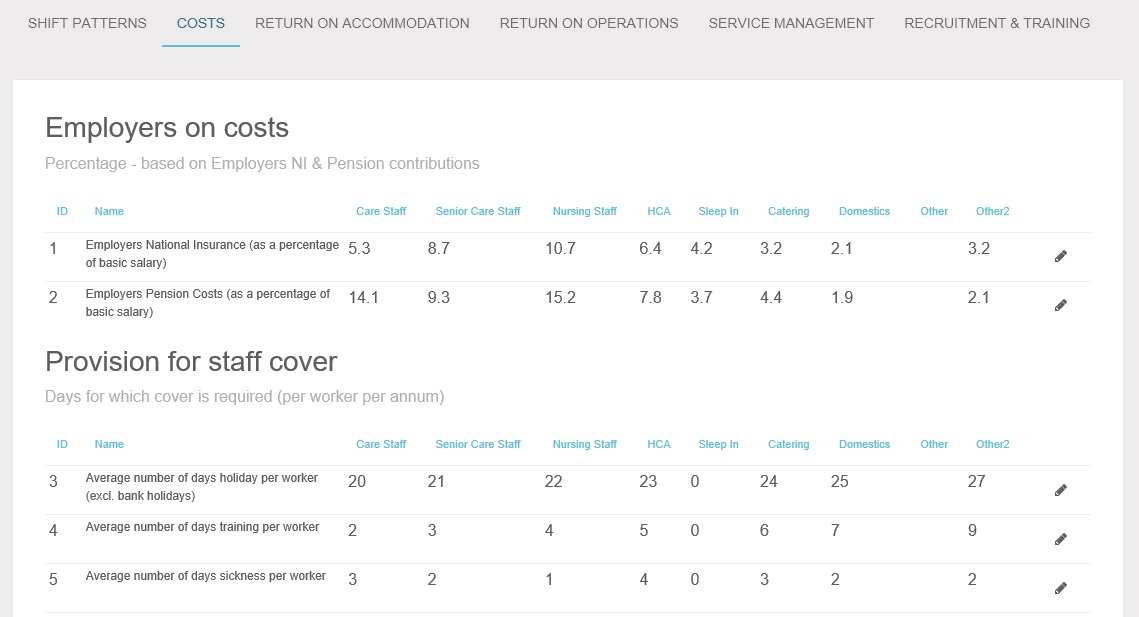
Task: Click Domestics pension value 1.9
Action: (842, 298)
